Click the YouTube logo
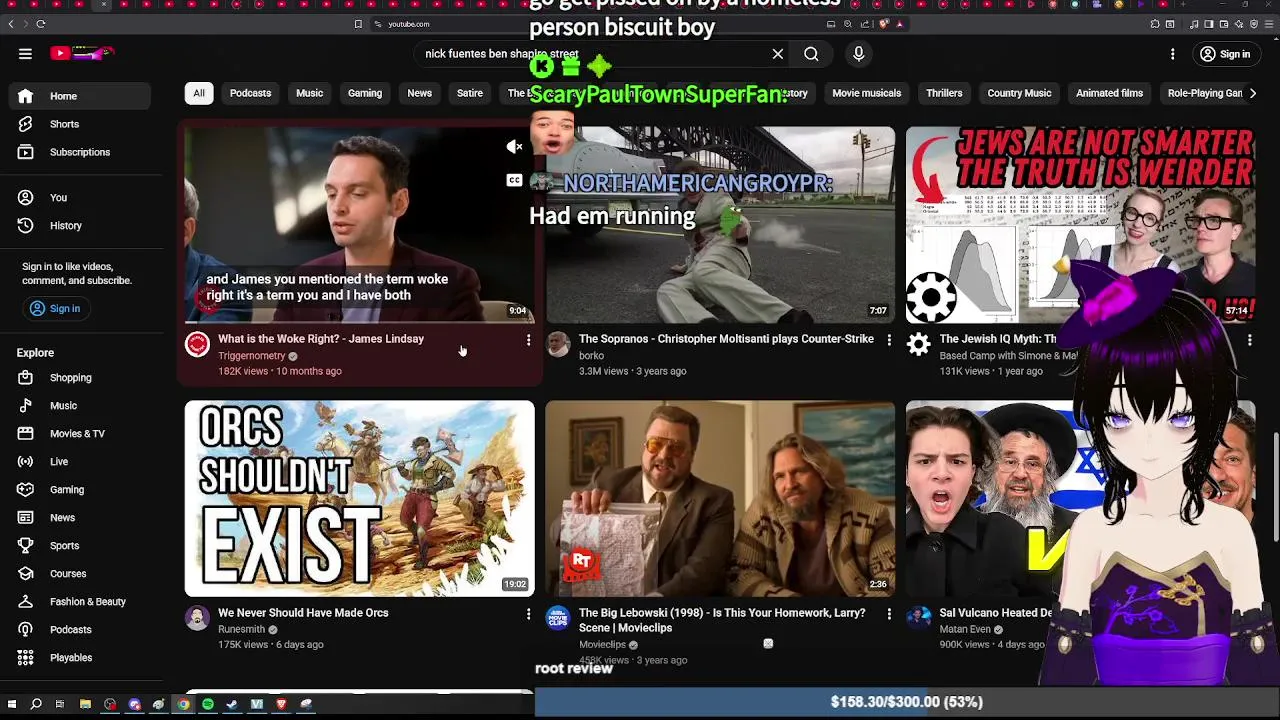The image size is (1280, 720). point(82,54)
